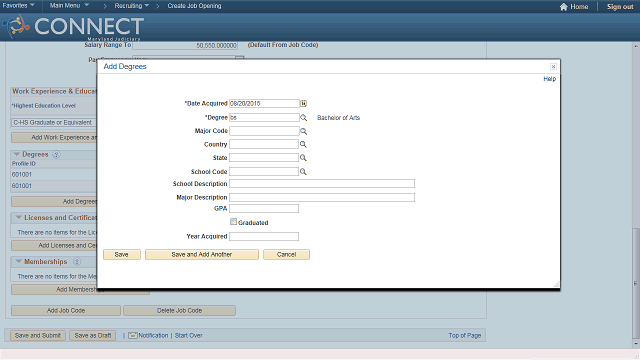Click the Degrees section help icon
Viewport: 640px width, 360px height.
click(56, 154)
